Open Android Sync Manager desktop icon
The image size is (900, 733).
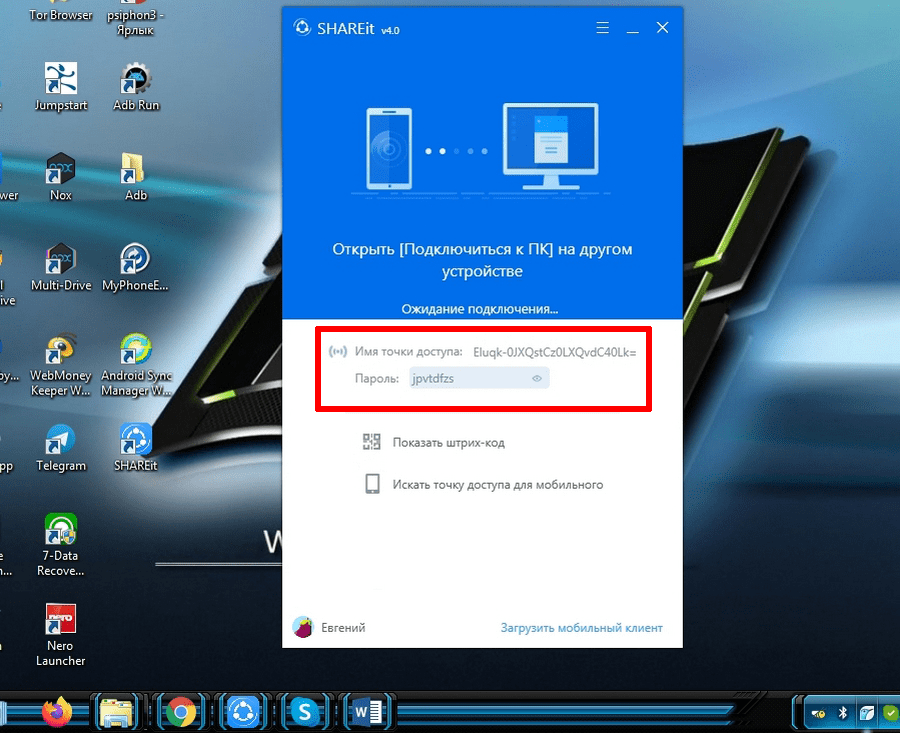[136, 364]
